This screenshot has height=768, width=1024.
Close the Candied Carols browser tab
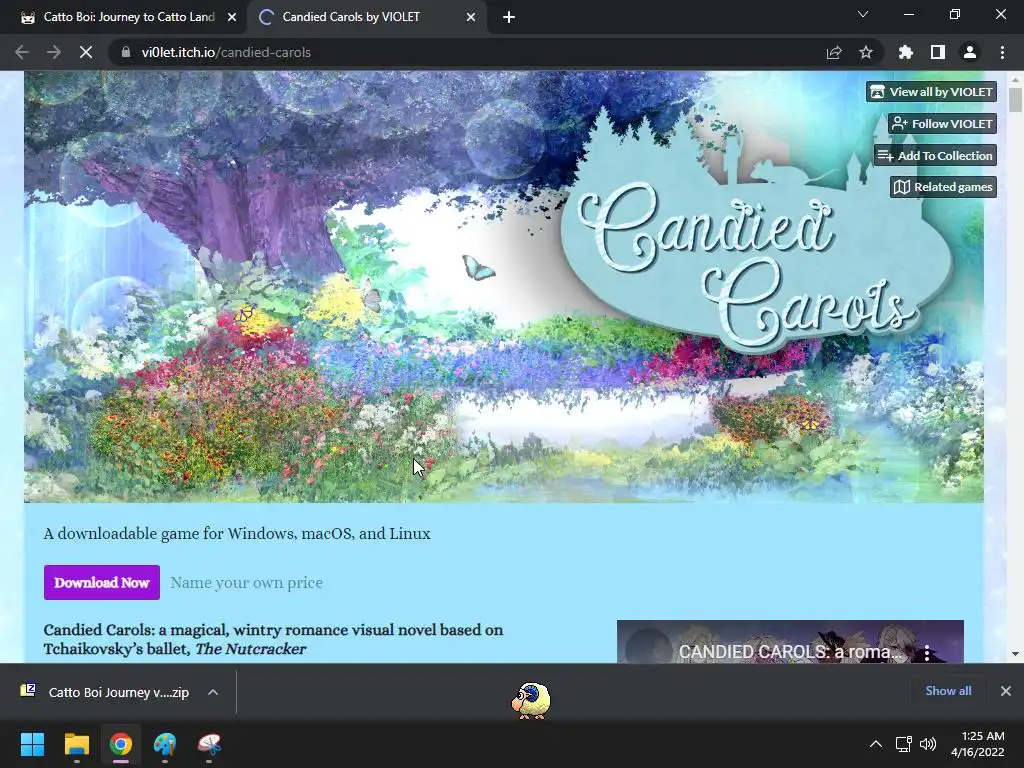click(x=471, y=18)
